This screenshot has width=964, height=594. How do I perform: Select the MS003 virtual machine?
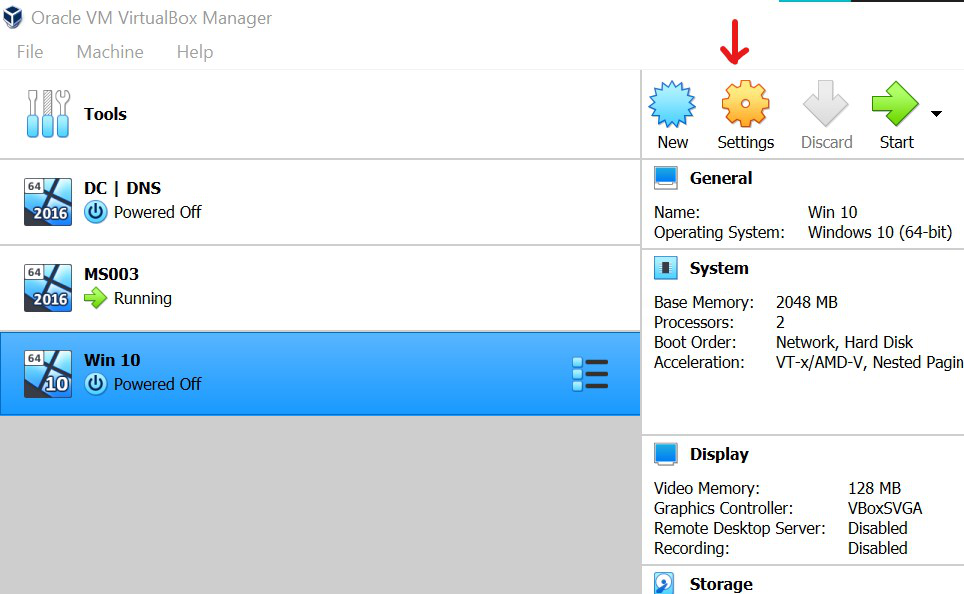320,288
